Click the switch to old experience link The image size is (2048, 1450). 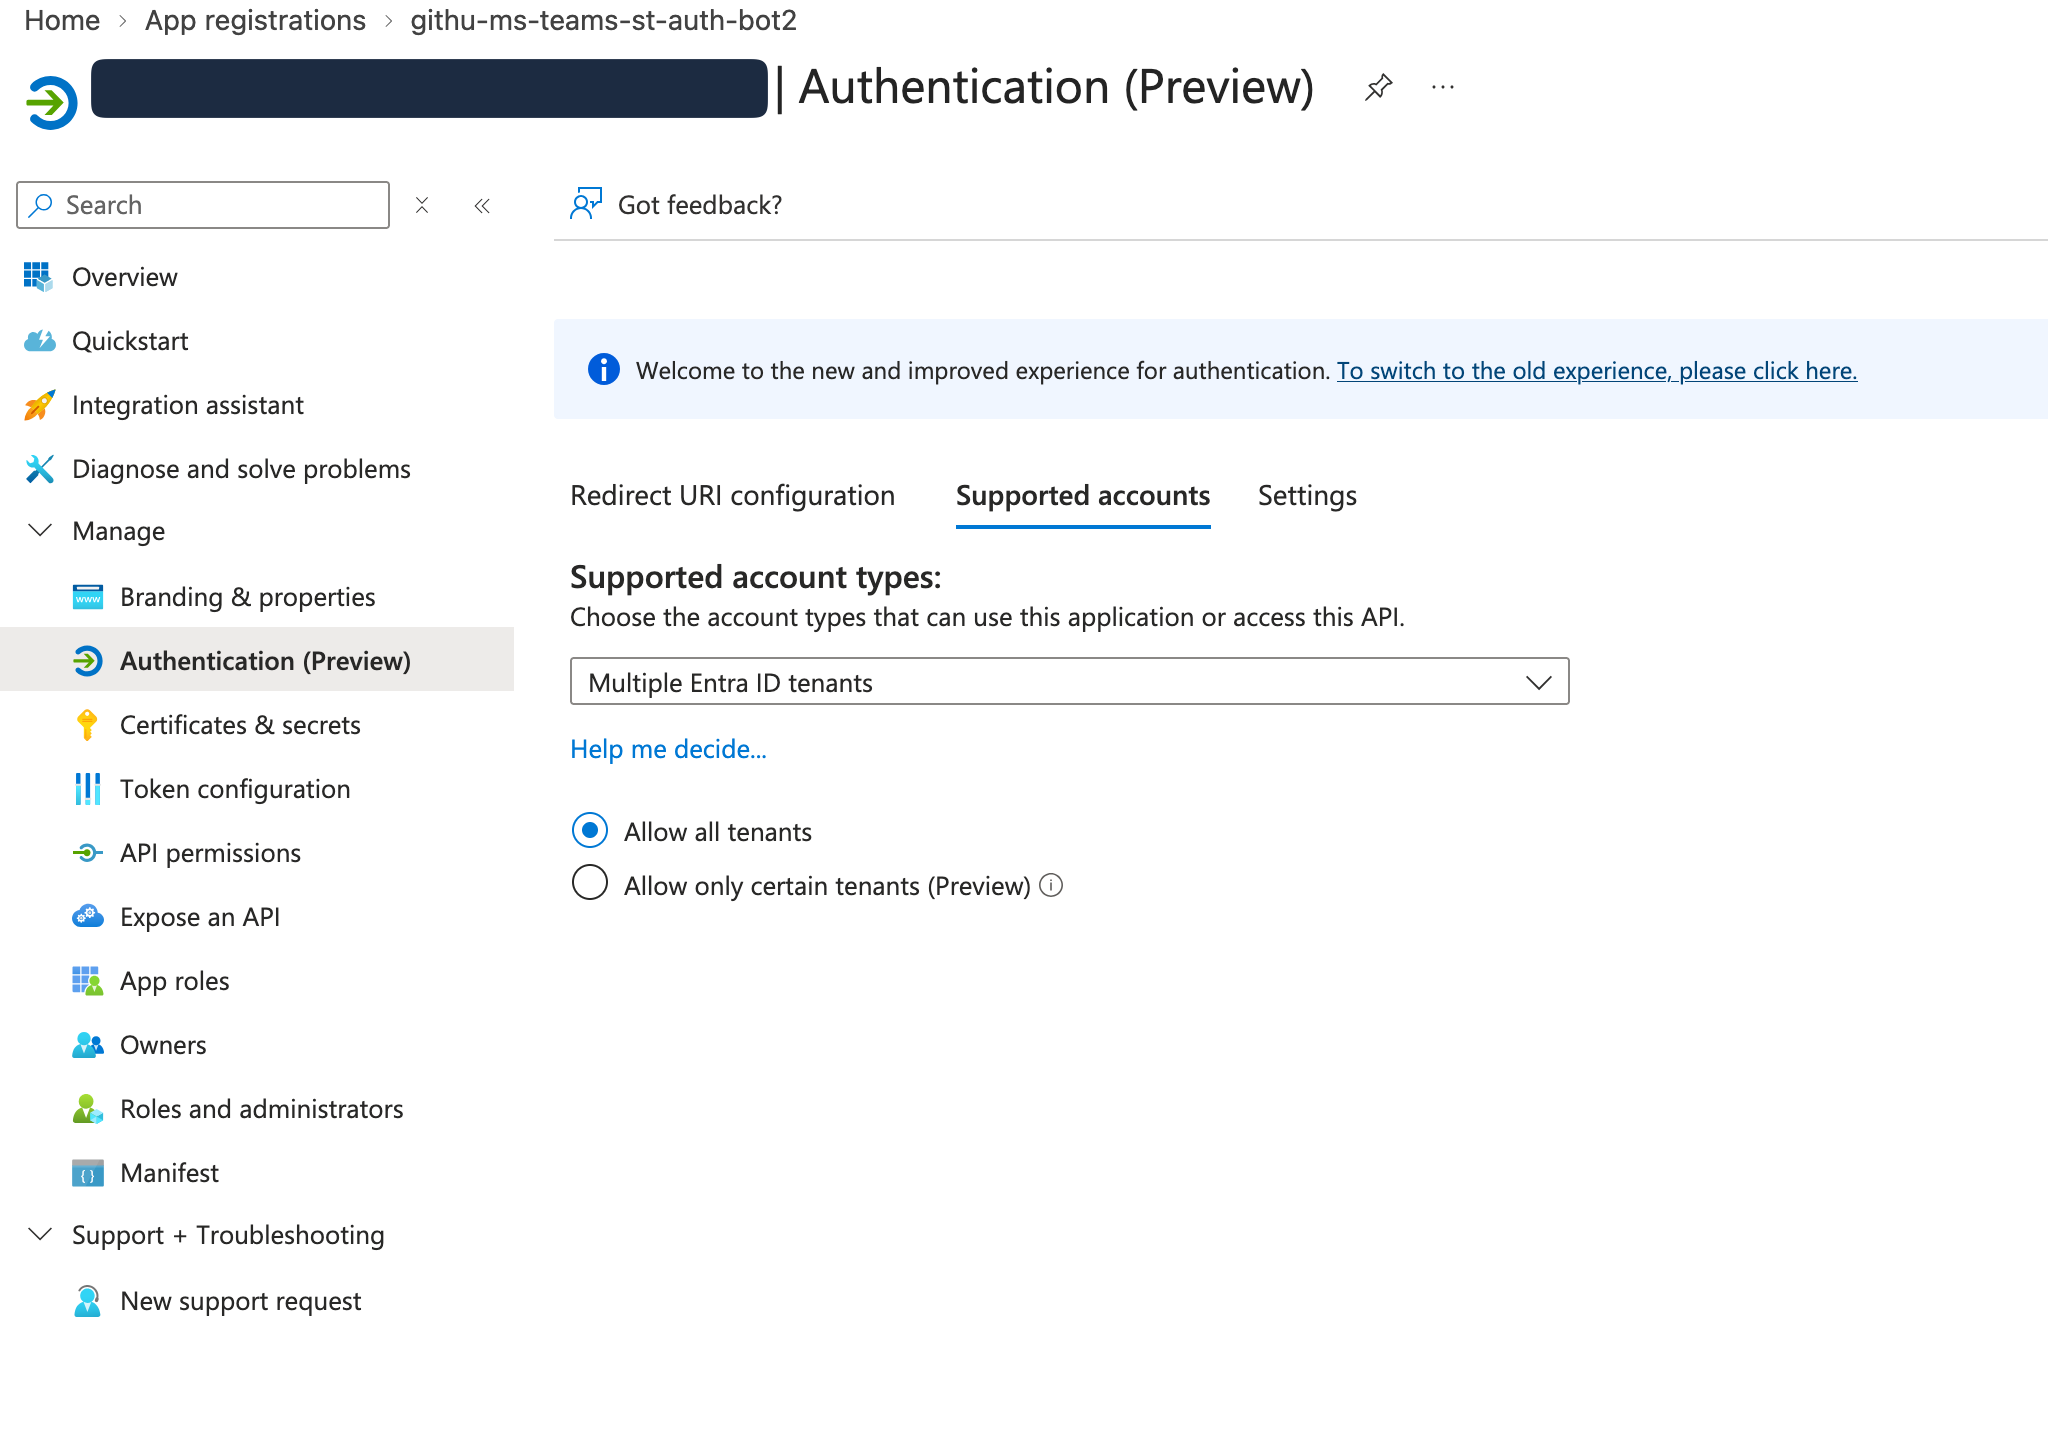[1597, 371]
